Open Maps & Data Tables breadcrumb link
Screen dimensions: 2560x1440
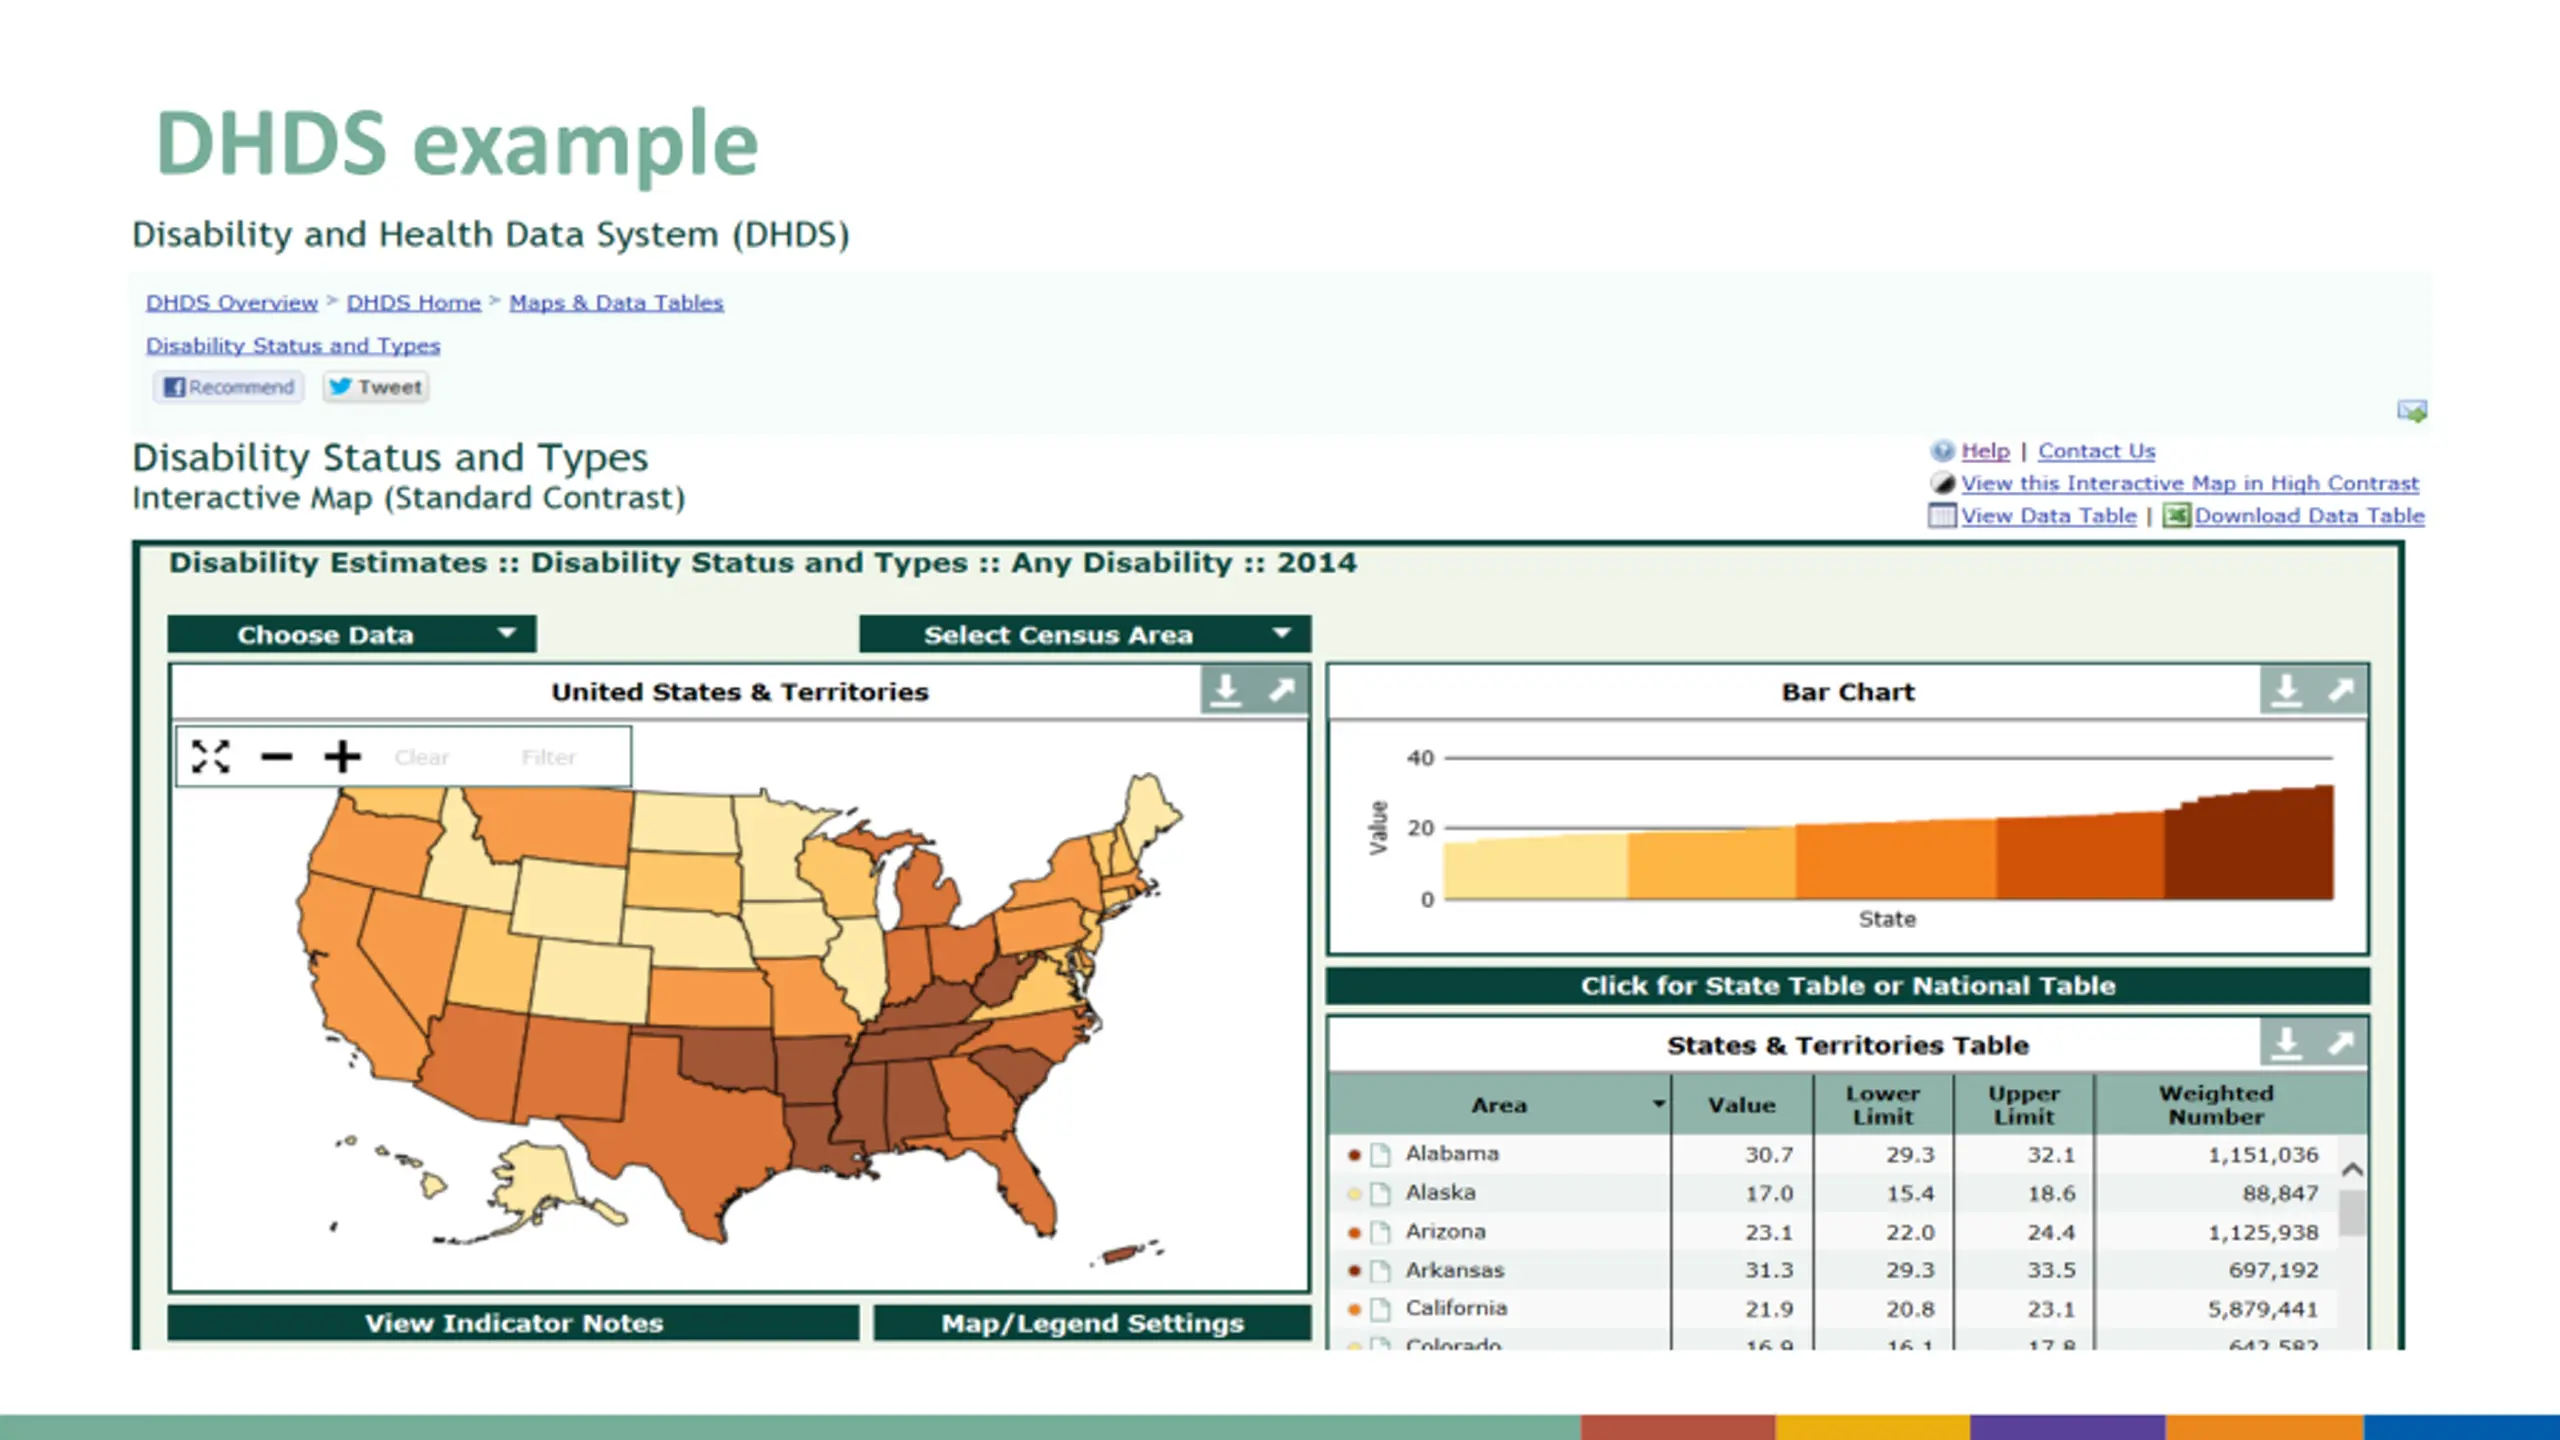click(616, 302)
